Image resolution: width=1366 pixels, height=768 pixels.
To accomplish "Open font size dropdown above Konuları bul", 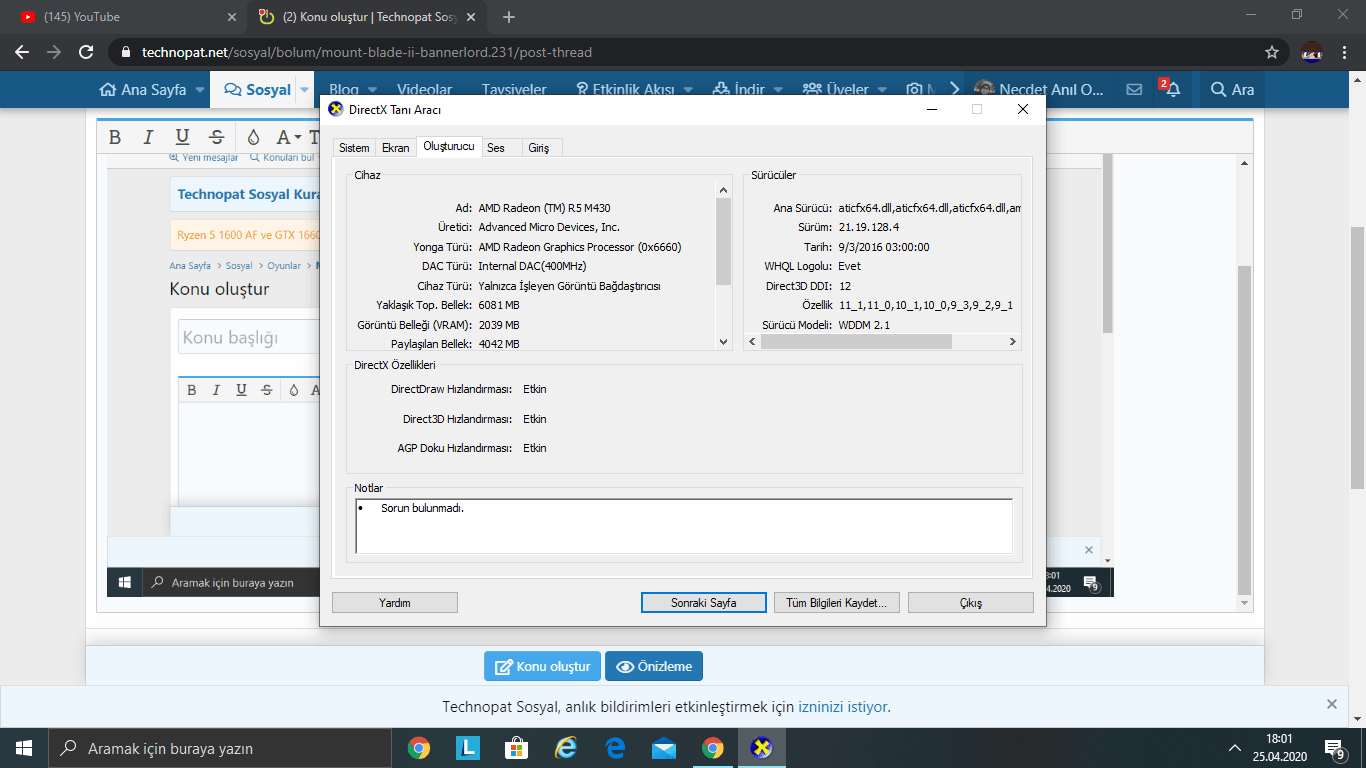I will point(289,137).
